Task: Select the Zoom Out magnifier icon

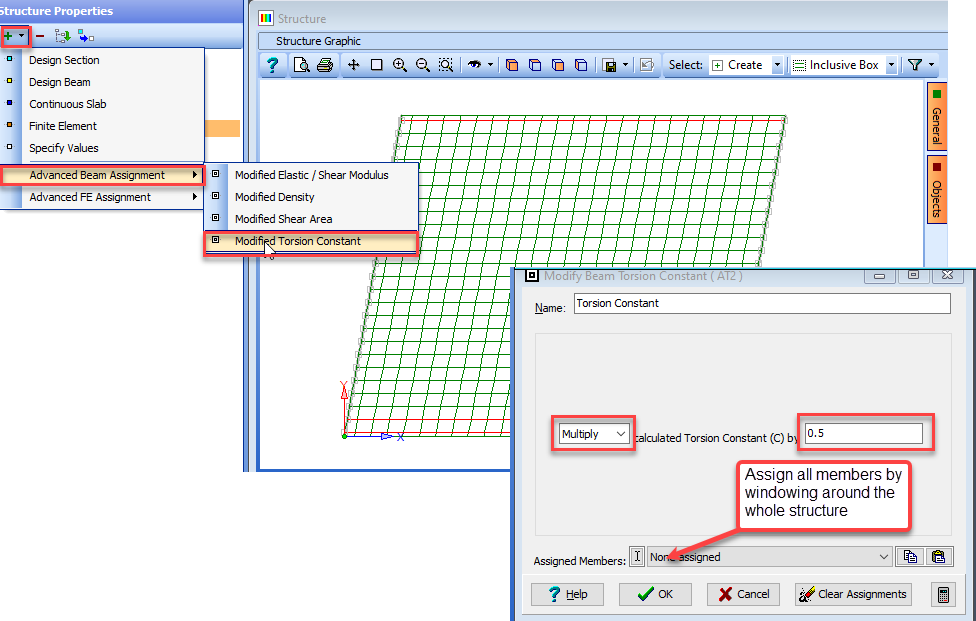Action: click(422, 64)
